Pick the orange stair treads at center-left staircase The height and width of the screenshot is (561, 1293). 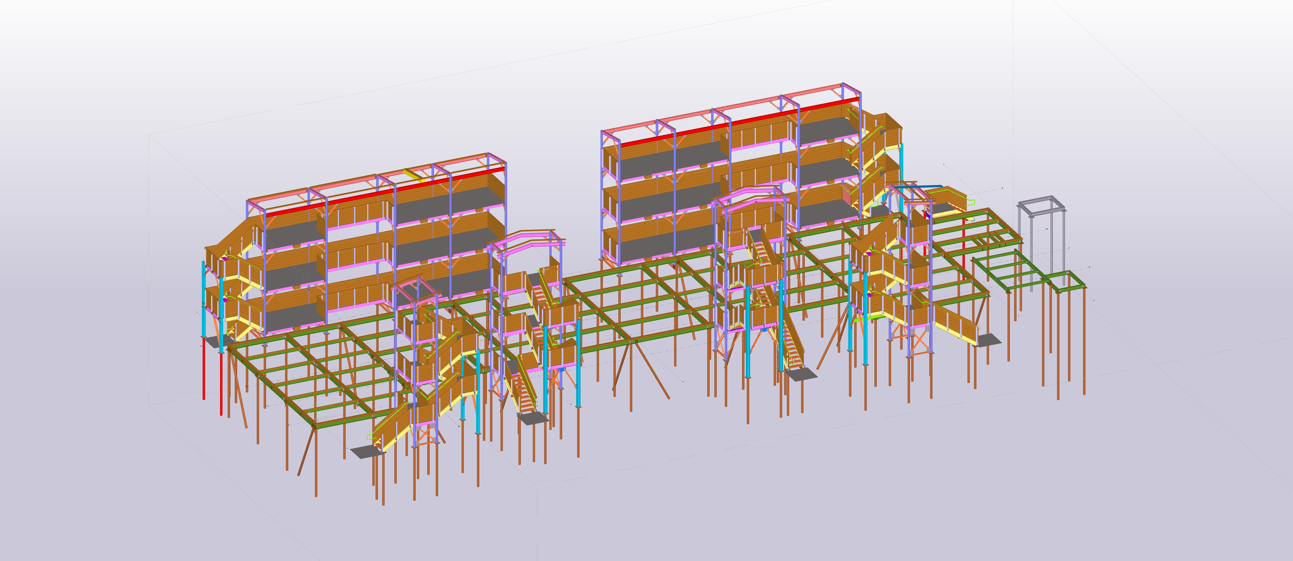click(527, 397)
